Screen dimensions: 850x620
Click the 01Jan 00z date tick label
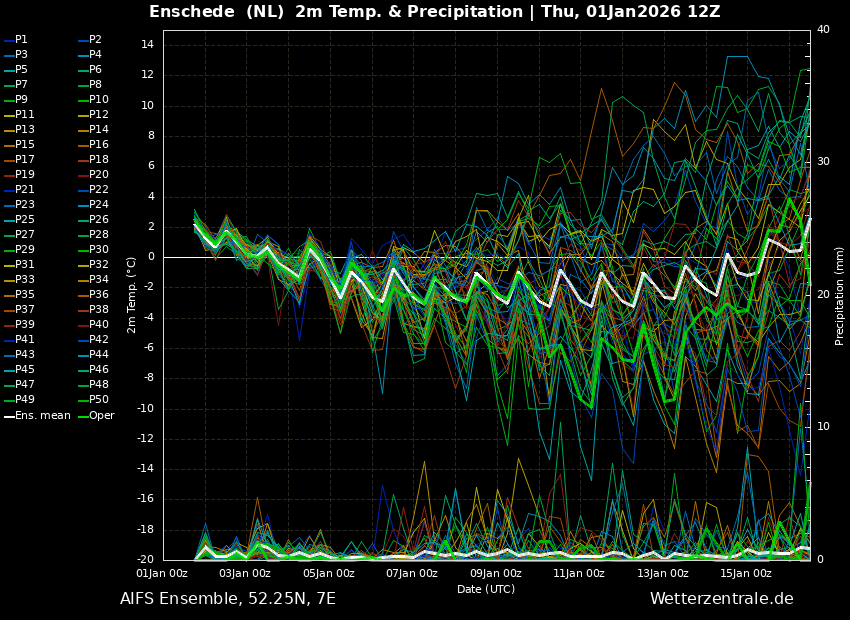coord(162,573)
